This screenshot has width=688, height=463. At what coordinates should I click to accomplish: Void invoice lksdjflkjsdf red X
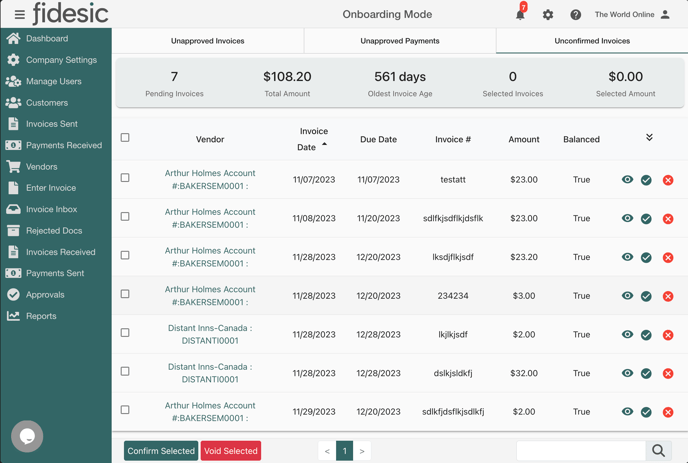point(668,257)
